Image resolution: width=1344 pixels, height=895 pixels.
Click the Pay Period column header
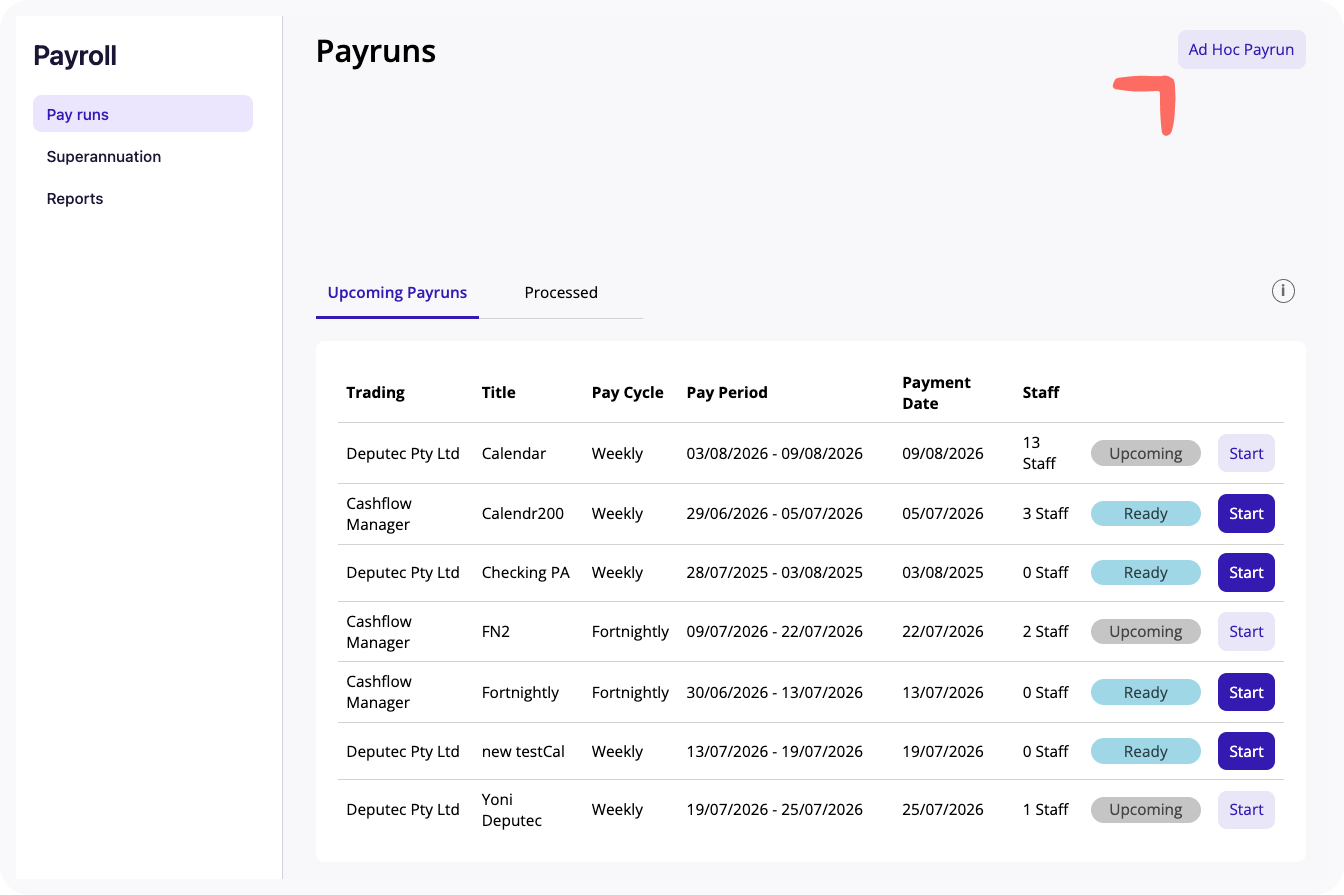[727, 392]
